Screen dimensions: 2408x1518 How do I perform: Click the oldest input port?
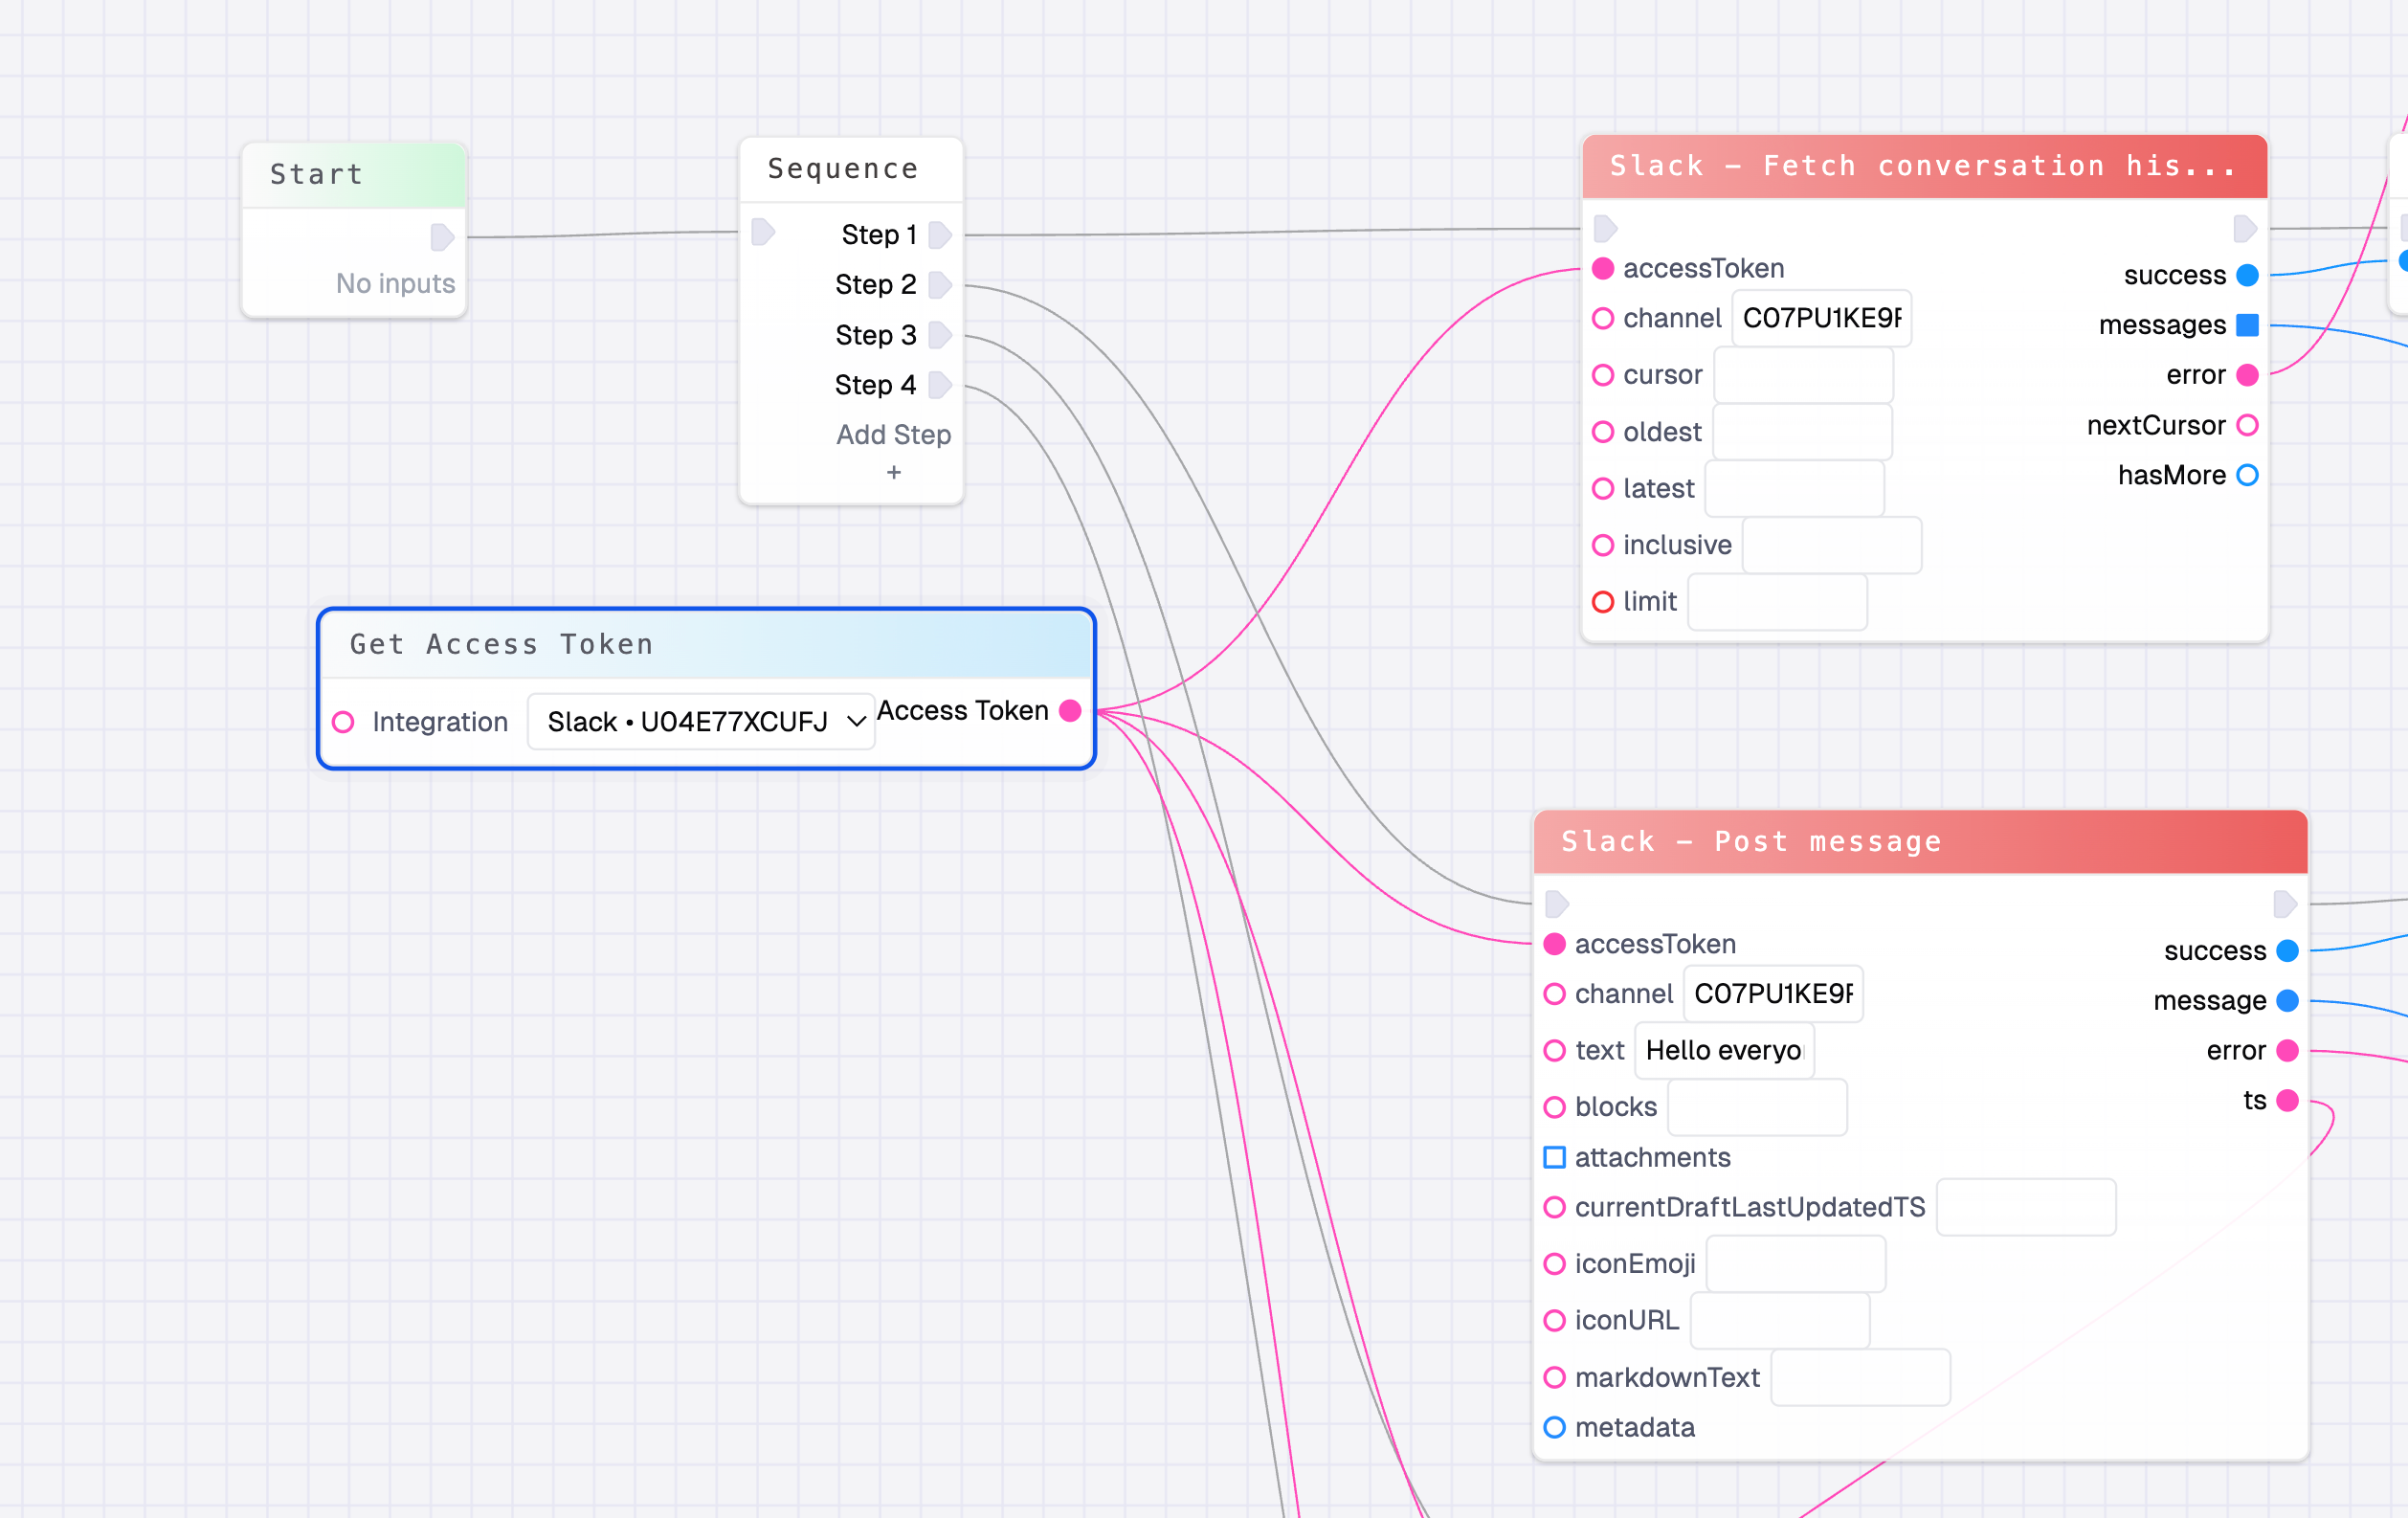pos(1603,432)
